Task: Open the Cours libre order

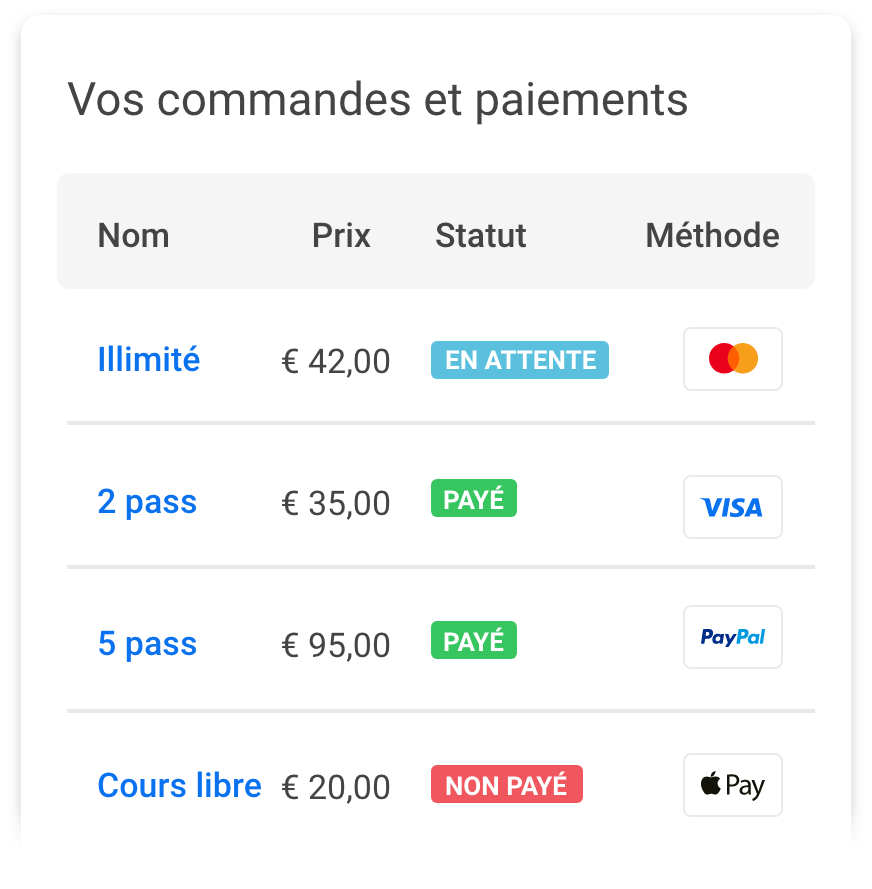Action: (179, 785)
